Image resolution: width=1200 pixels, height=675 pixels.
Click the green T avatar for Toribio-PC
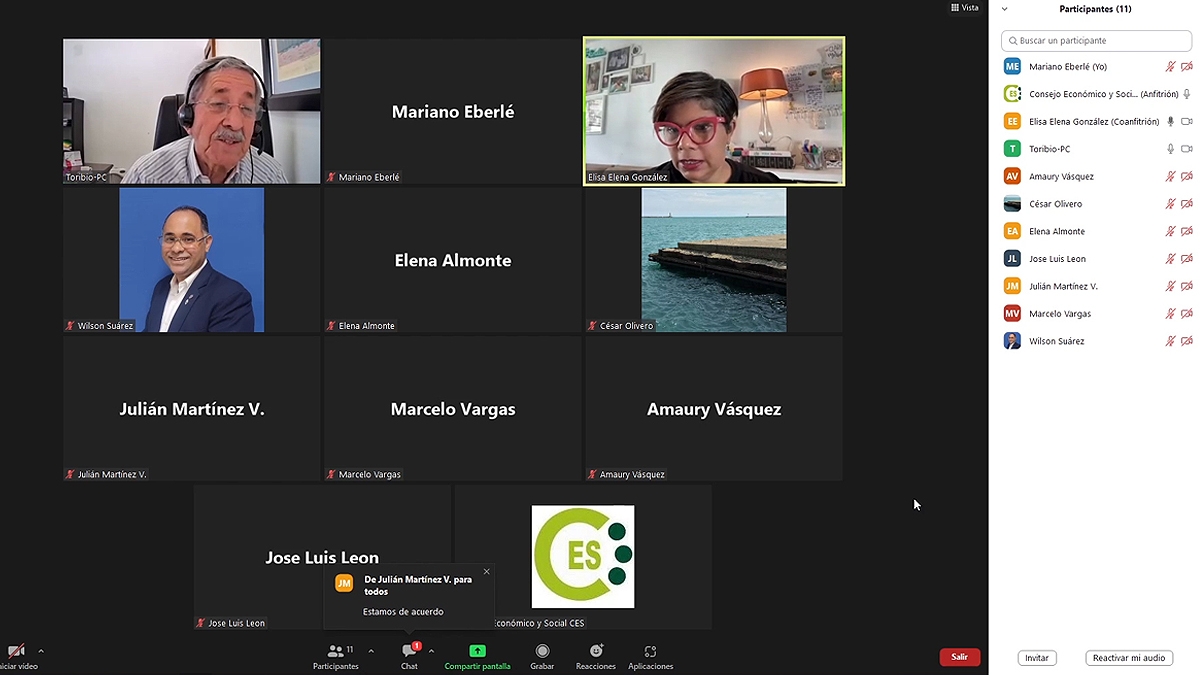1012,149
